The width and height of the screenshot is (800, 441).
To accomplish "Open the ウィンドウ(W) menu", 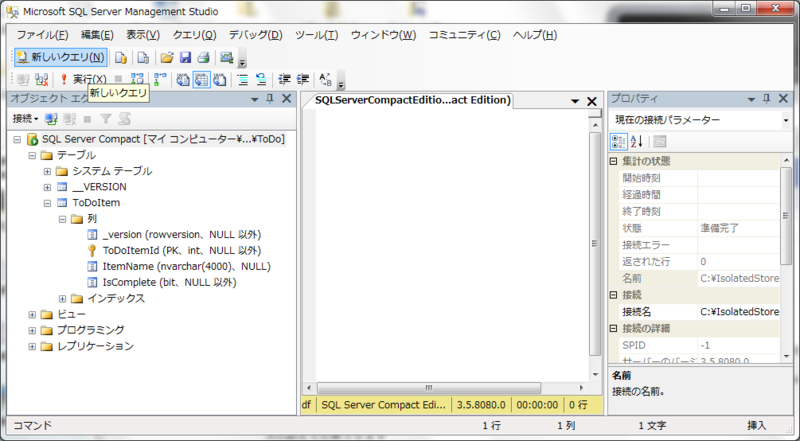I will (384, 35).
